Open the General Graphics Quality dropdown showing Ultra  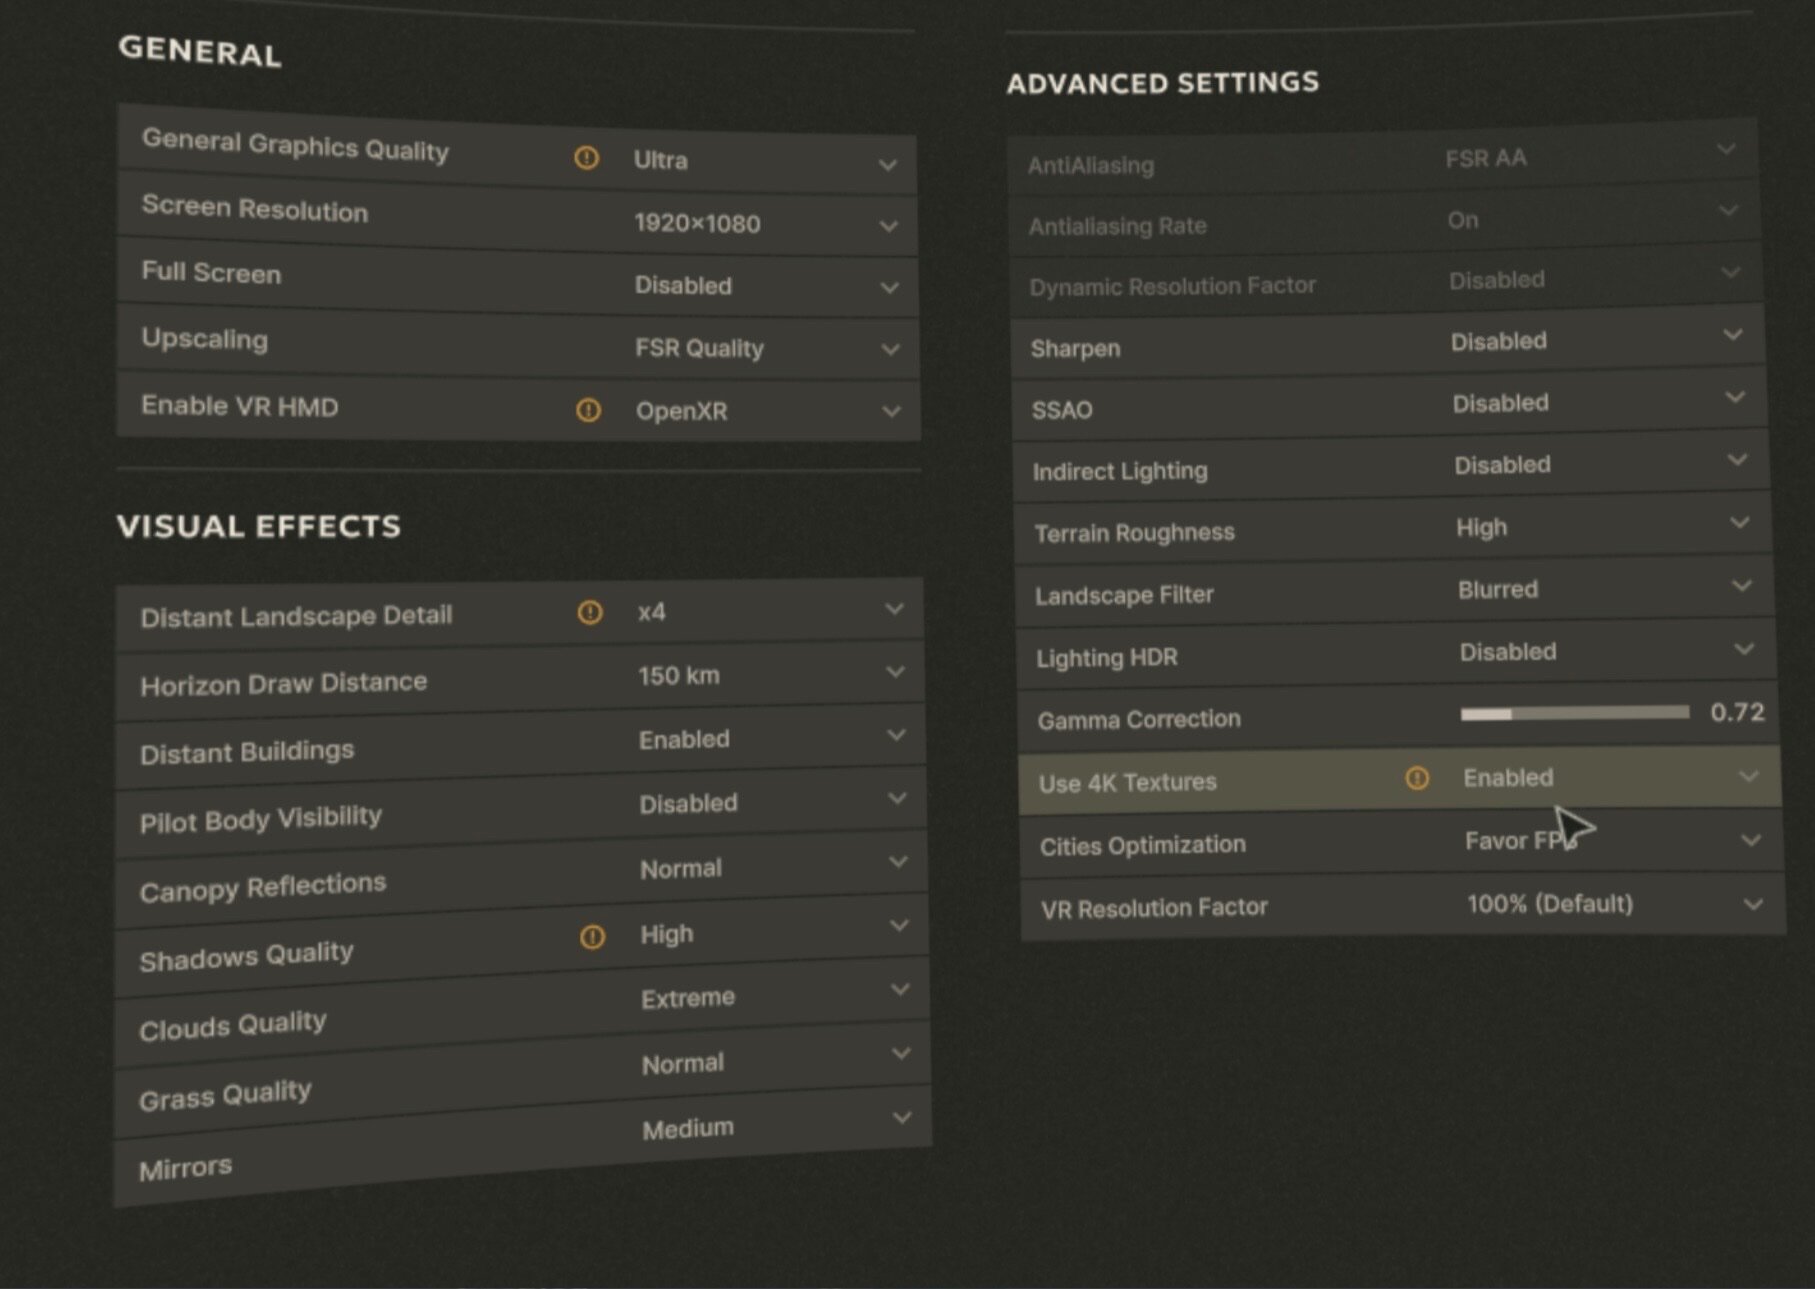tap(766, 162)
